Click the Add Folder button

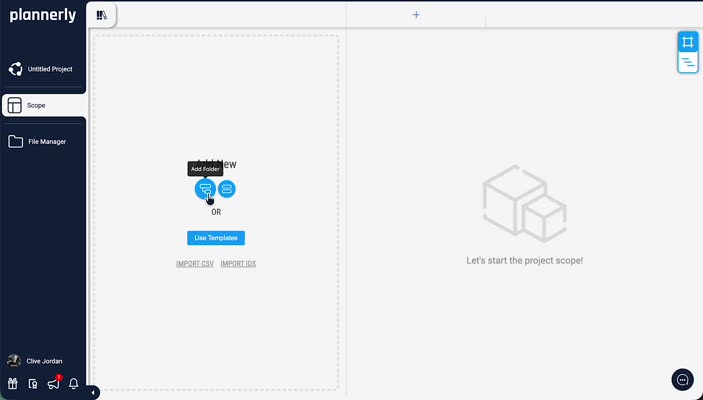(x=205, y=189)
